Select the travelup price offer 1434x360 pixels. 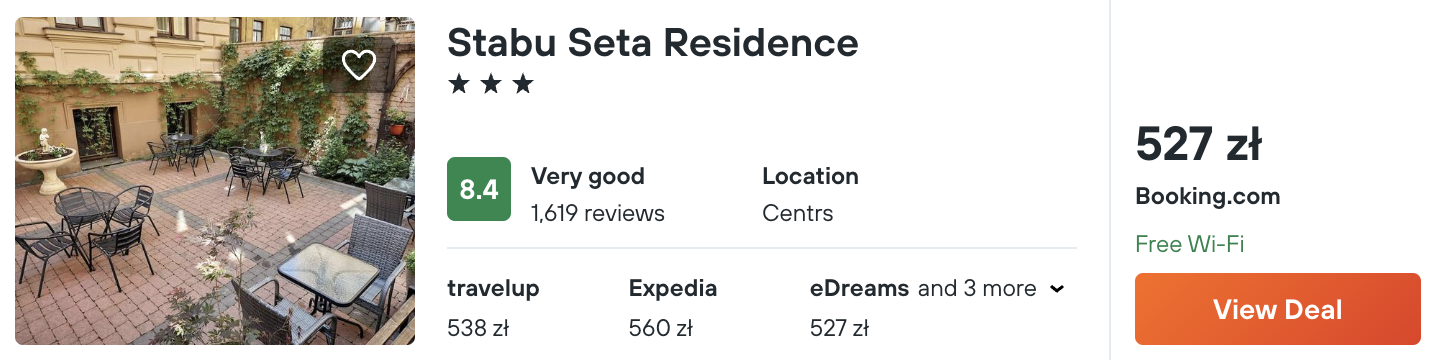(493, 307)
